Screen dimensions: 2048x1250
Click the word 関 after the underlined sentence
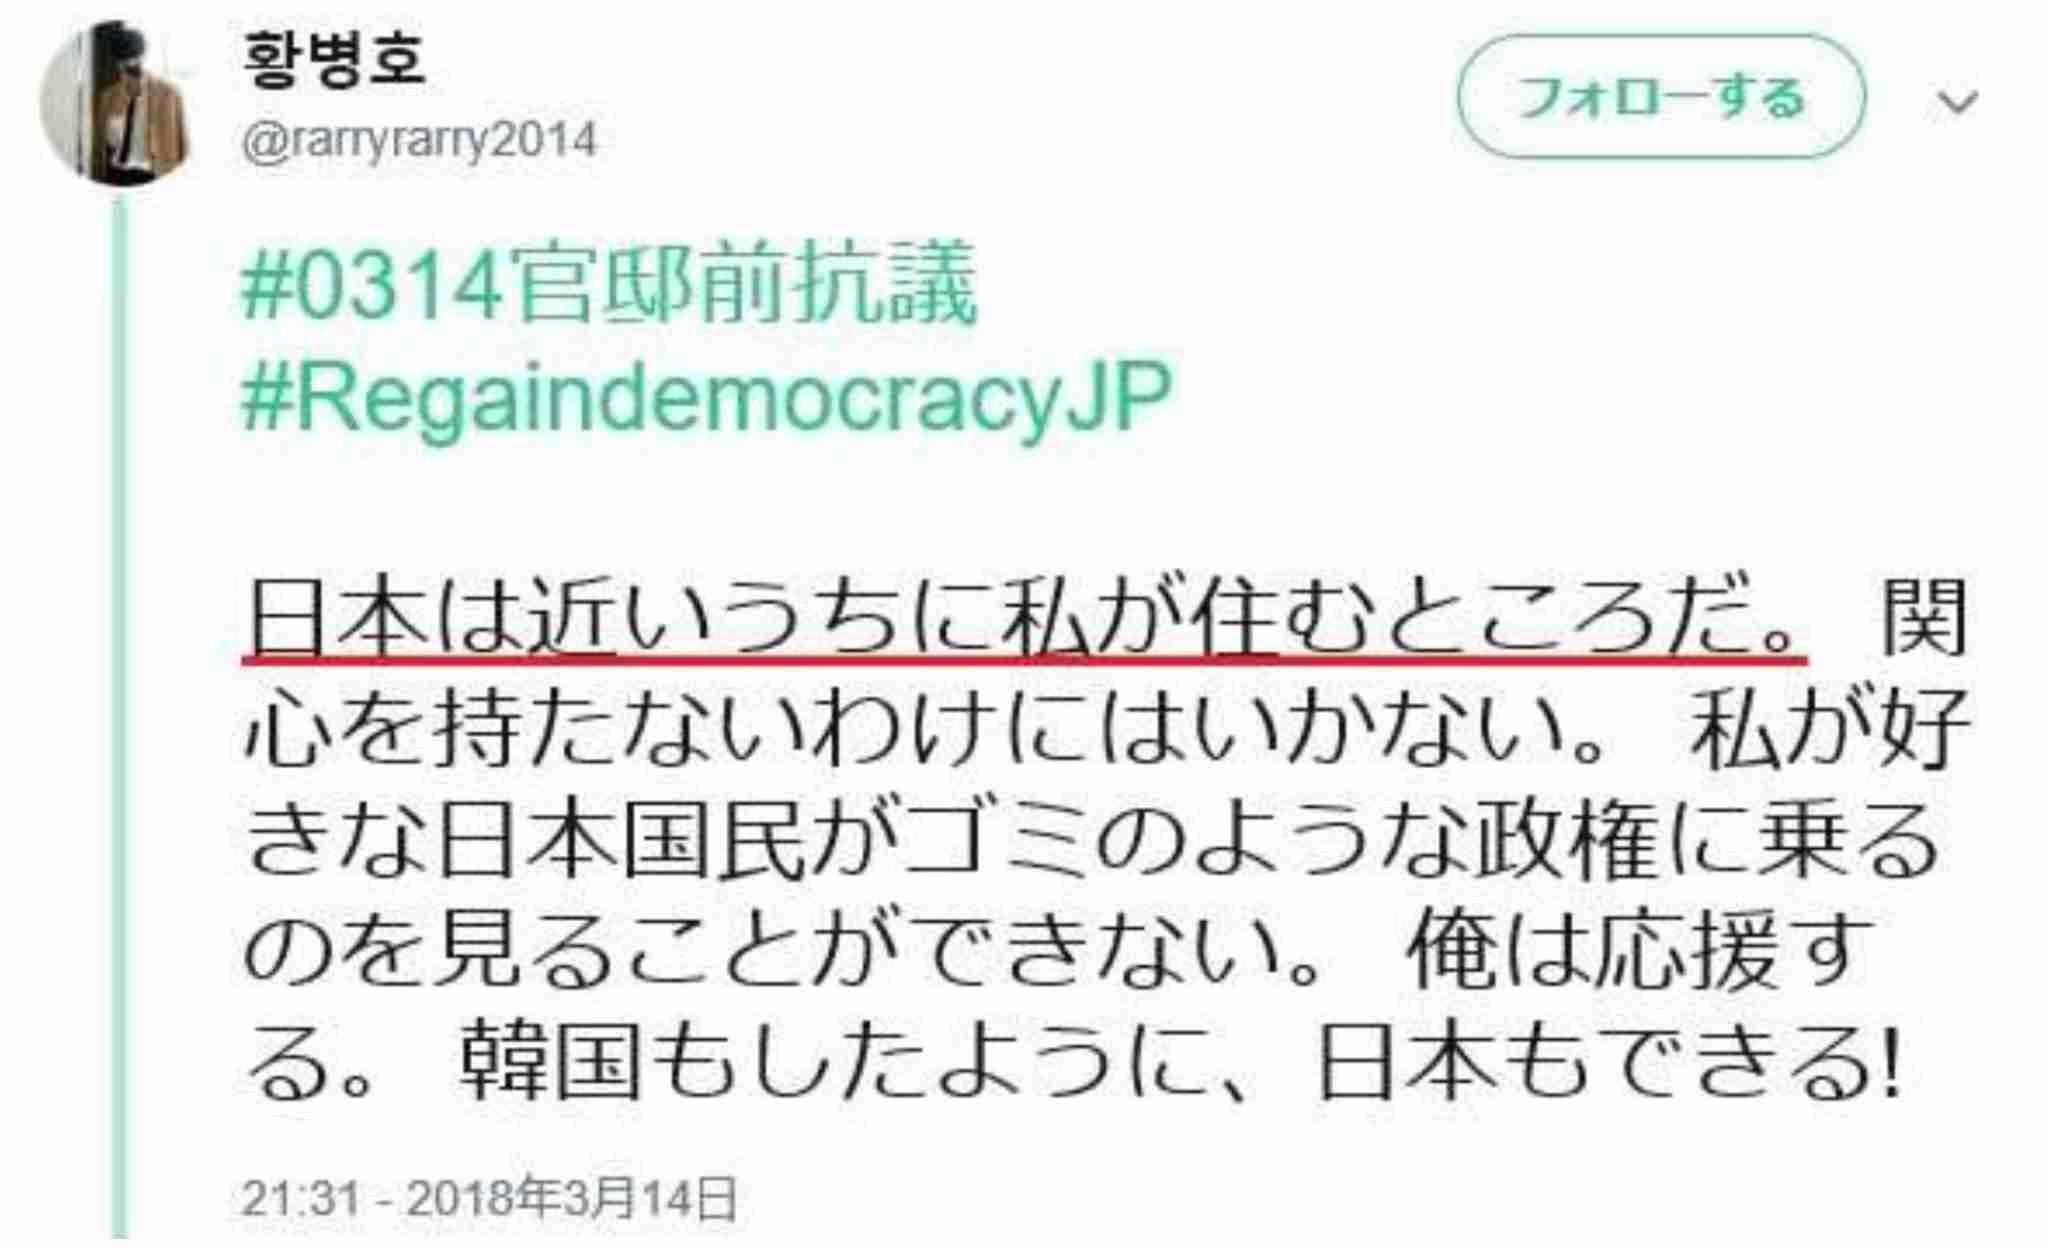coord(1925,617)
